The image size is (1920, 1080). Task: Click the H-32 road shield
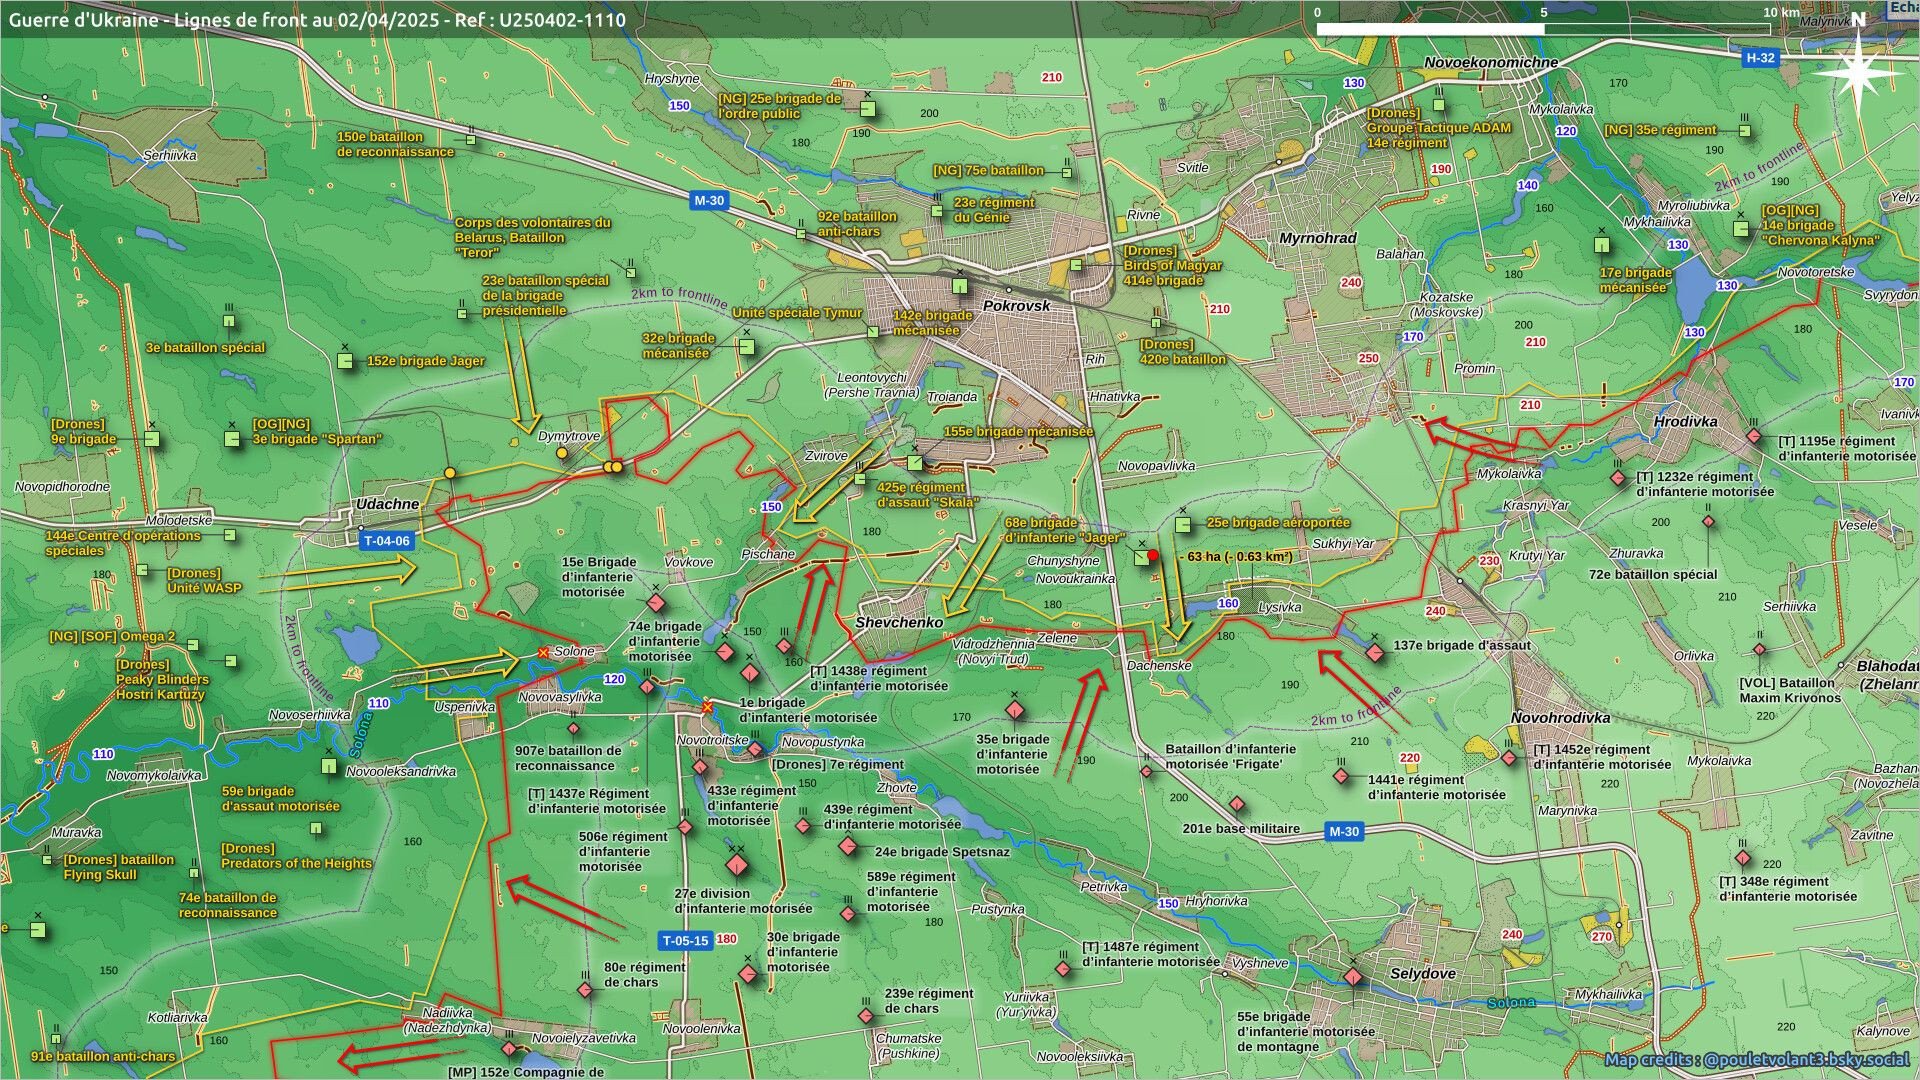tap(1760, 58)
